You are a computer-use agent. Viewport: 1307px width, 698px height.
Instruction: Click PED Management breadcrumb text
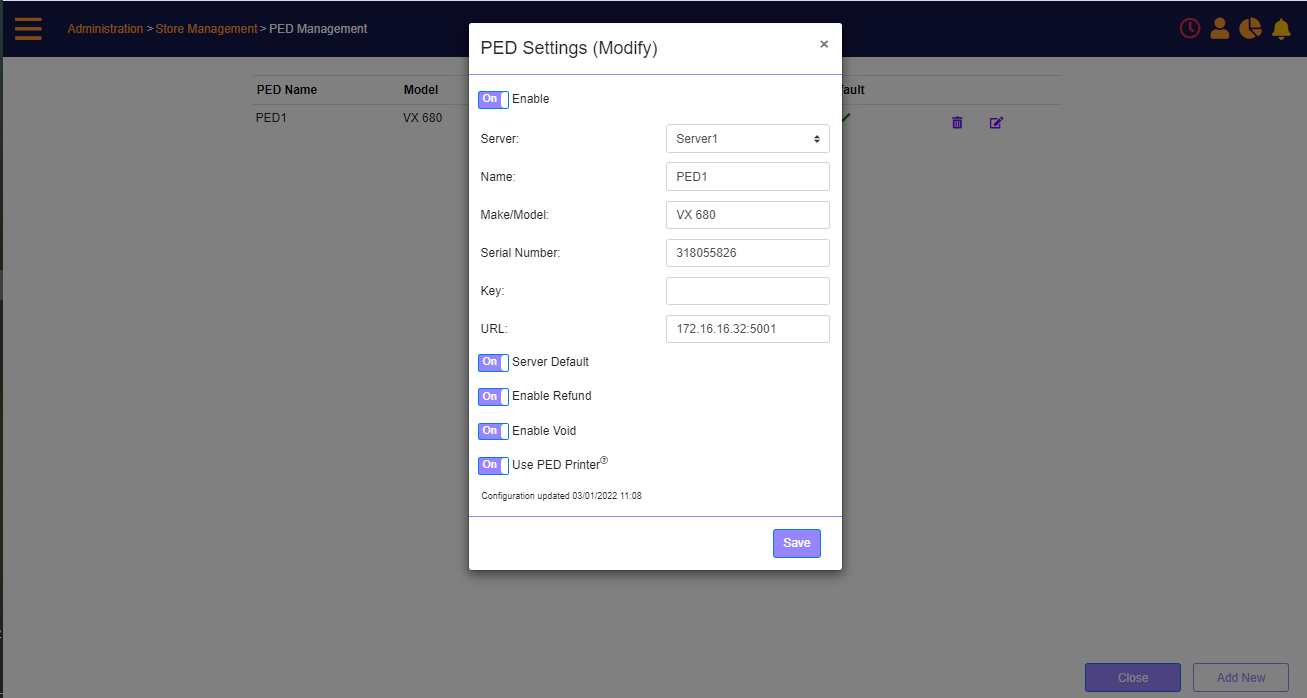click(x=318, y=29)
